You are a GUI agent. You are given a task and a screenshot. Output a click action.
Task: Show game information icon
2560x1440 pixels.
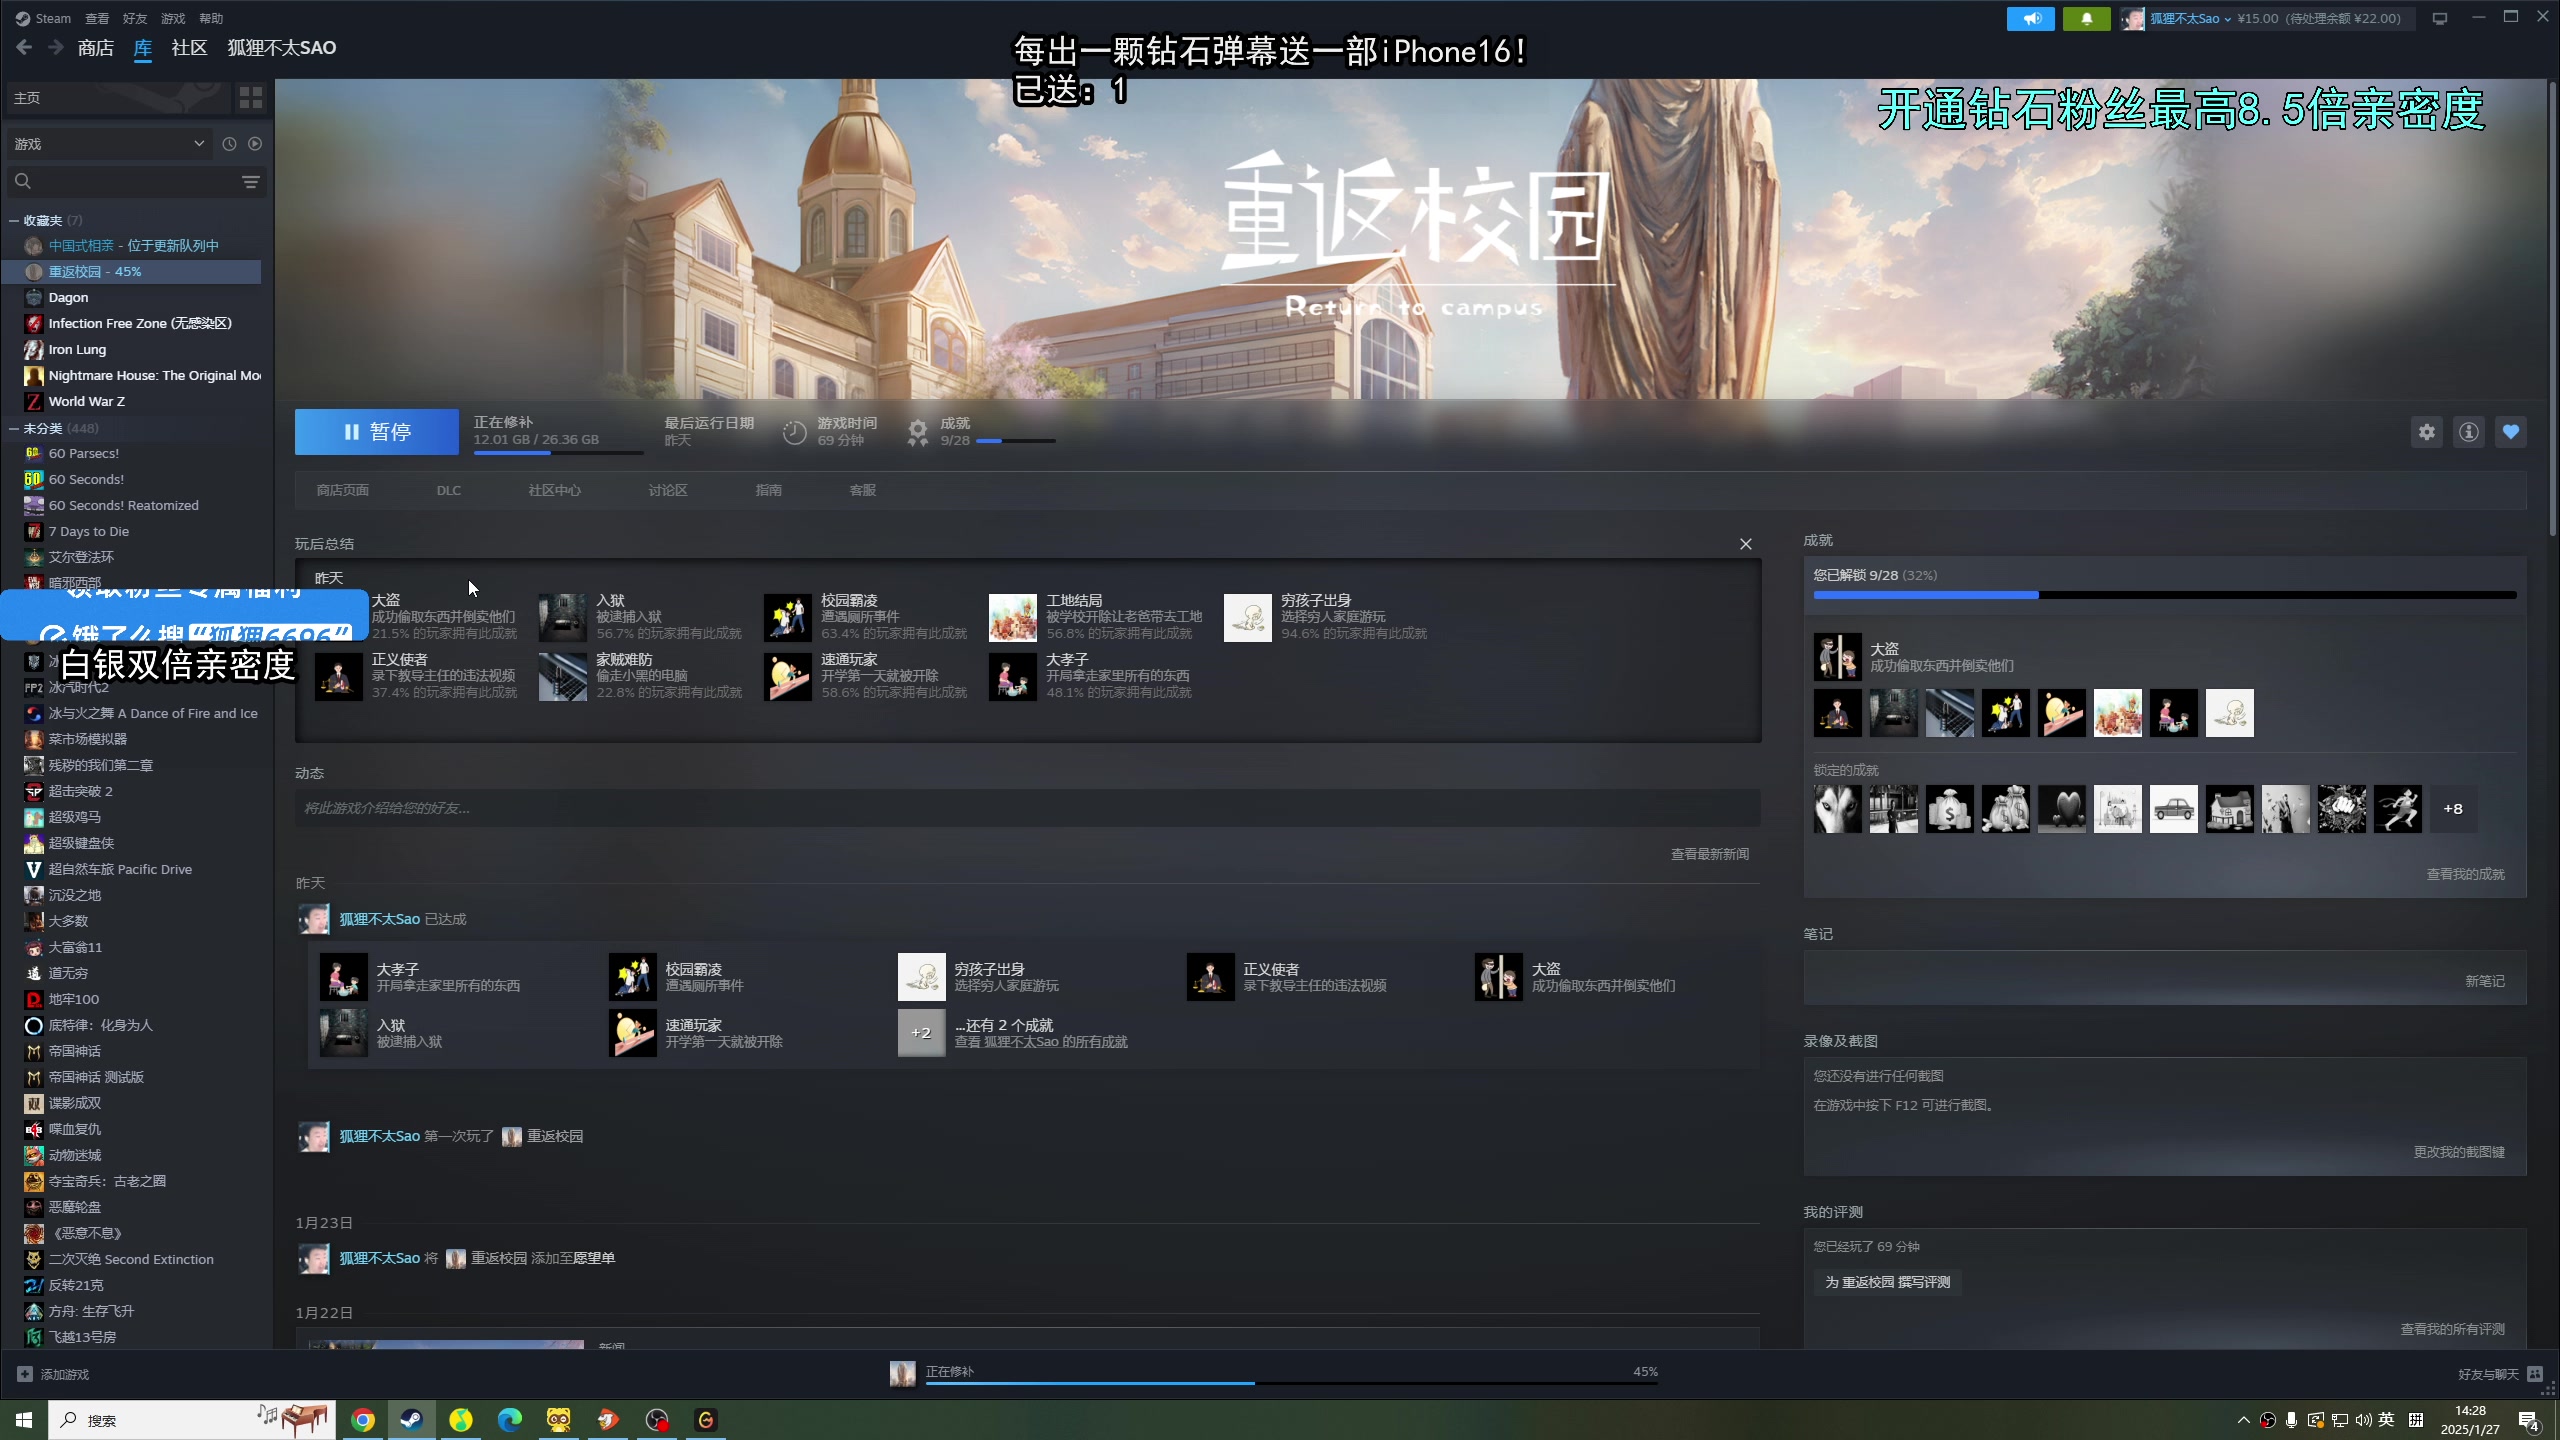(2469, 432)
